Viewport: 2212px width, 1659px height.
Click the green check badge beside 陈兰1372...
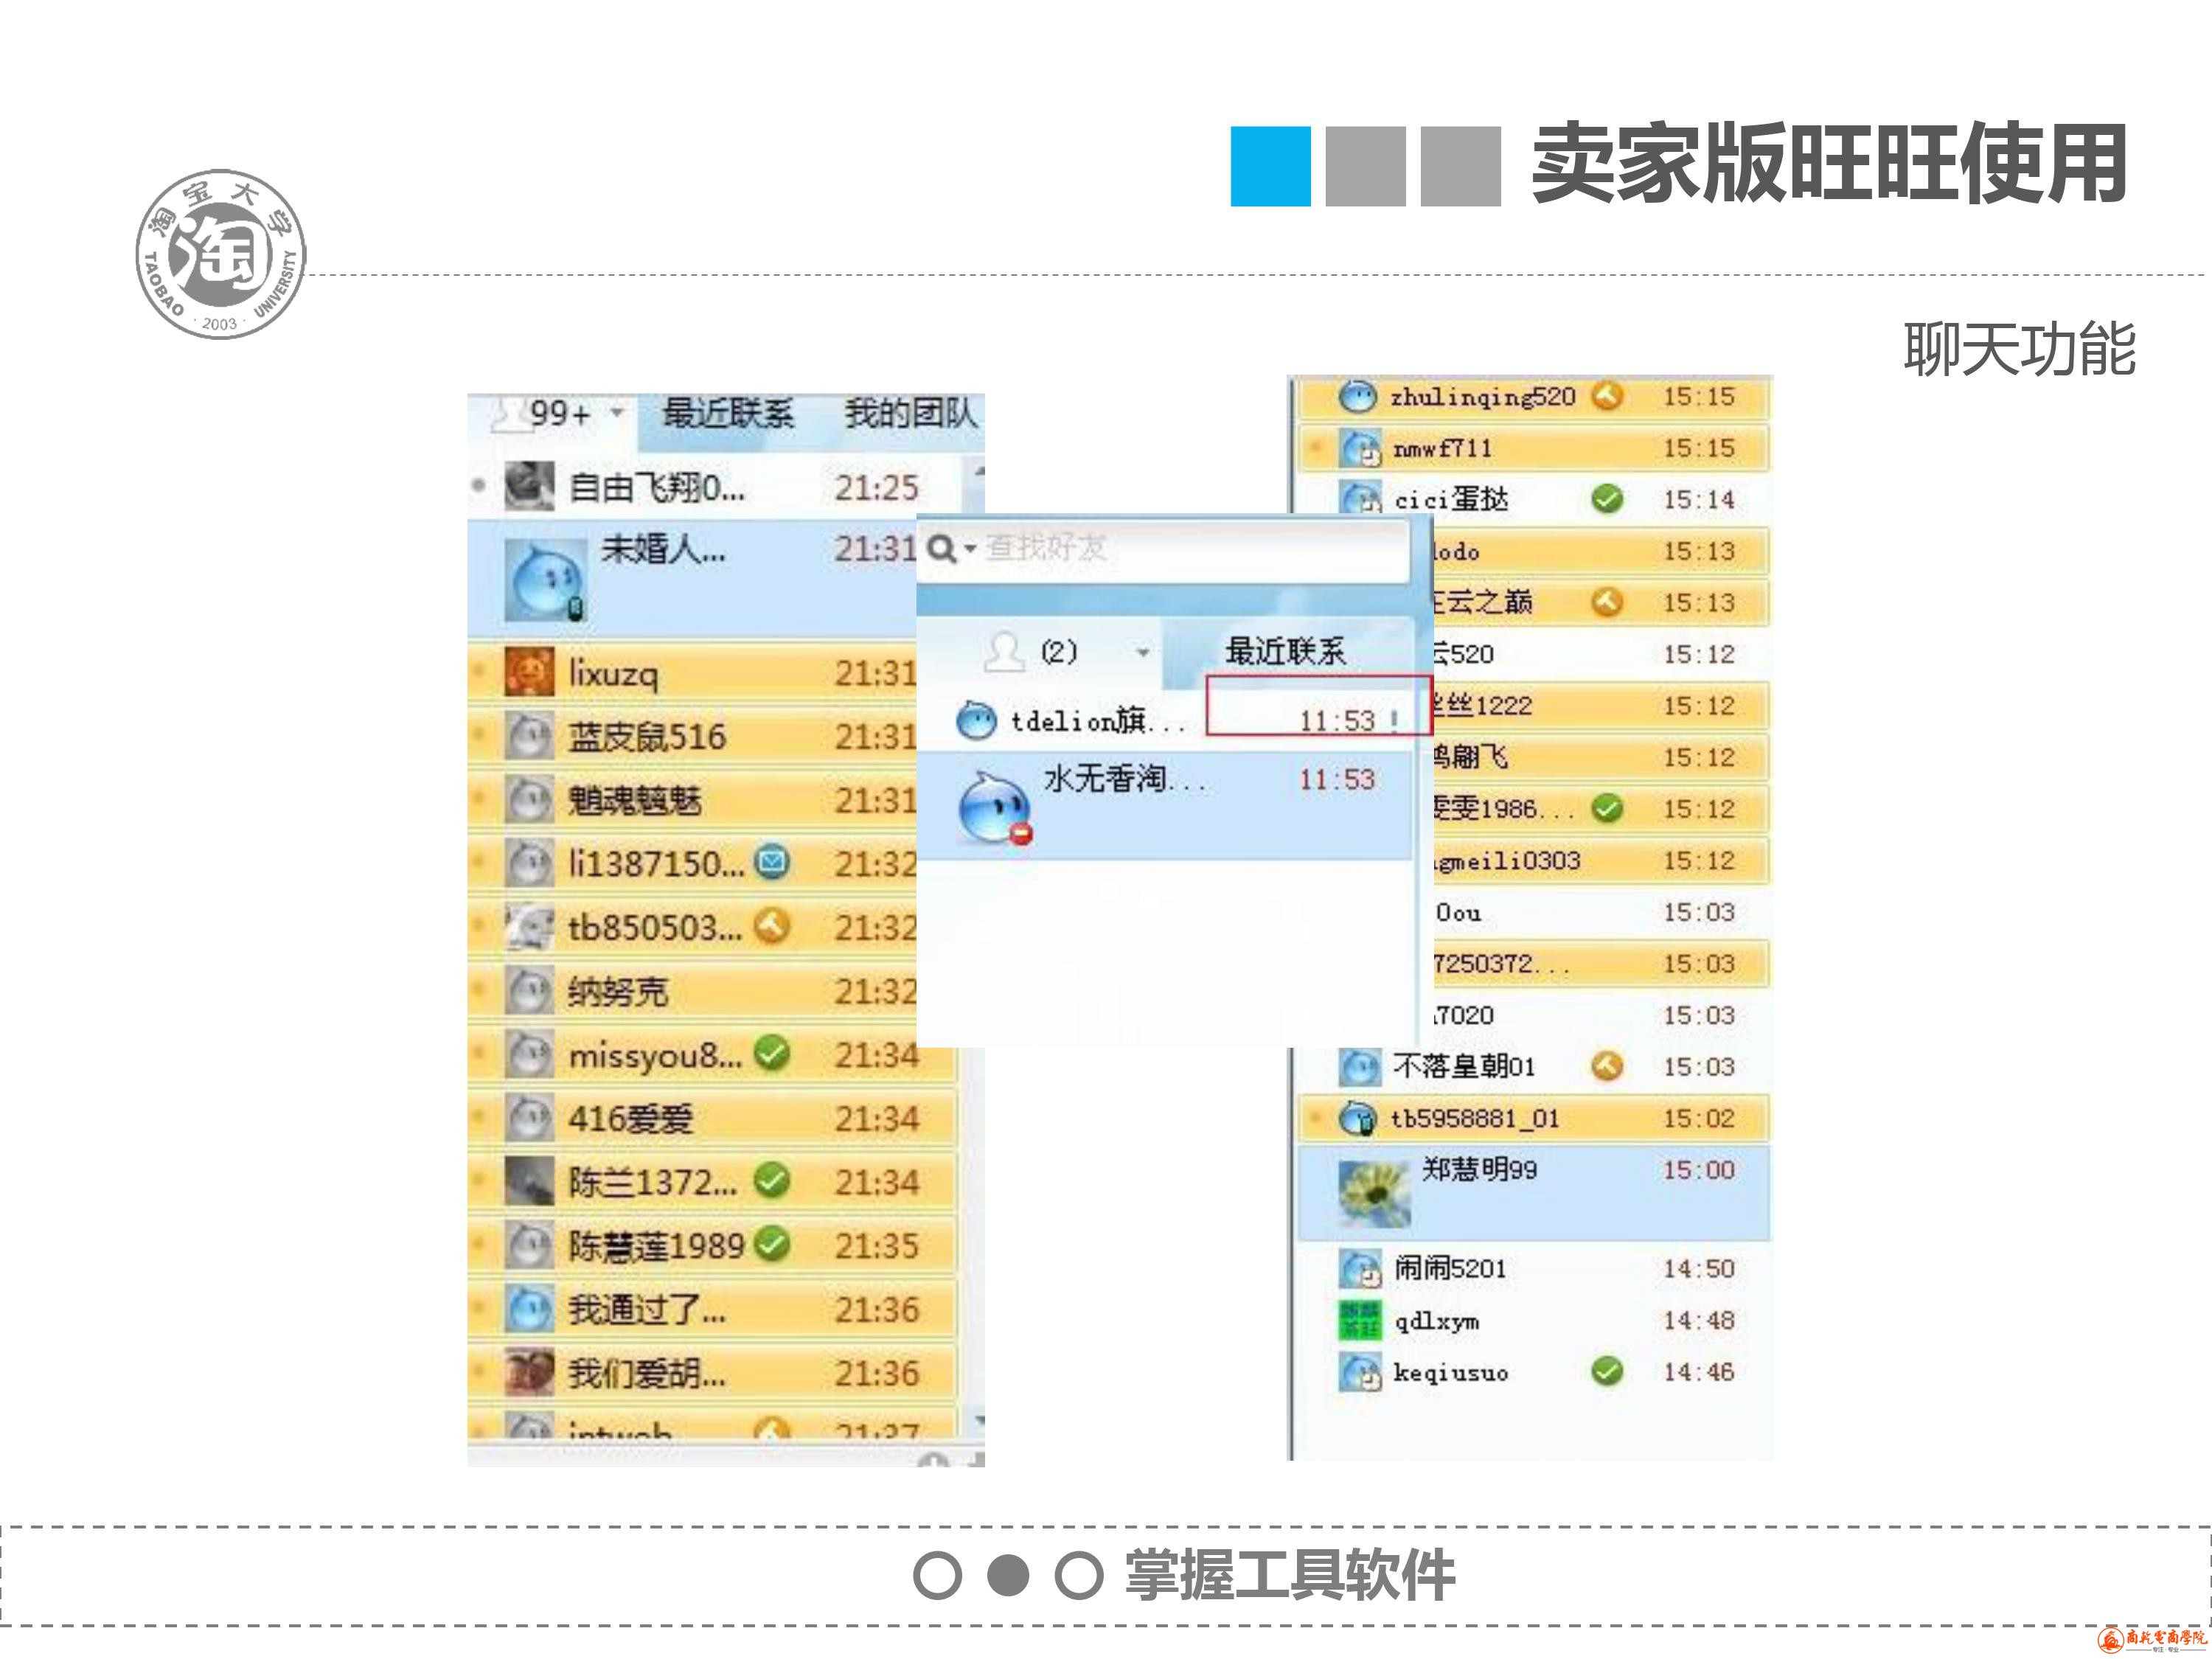771,1180
